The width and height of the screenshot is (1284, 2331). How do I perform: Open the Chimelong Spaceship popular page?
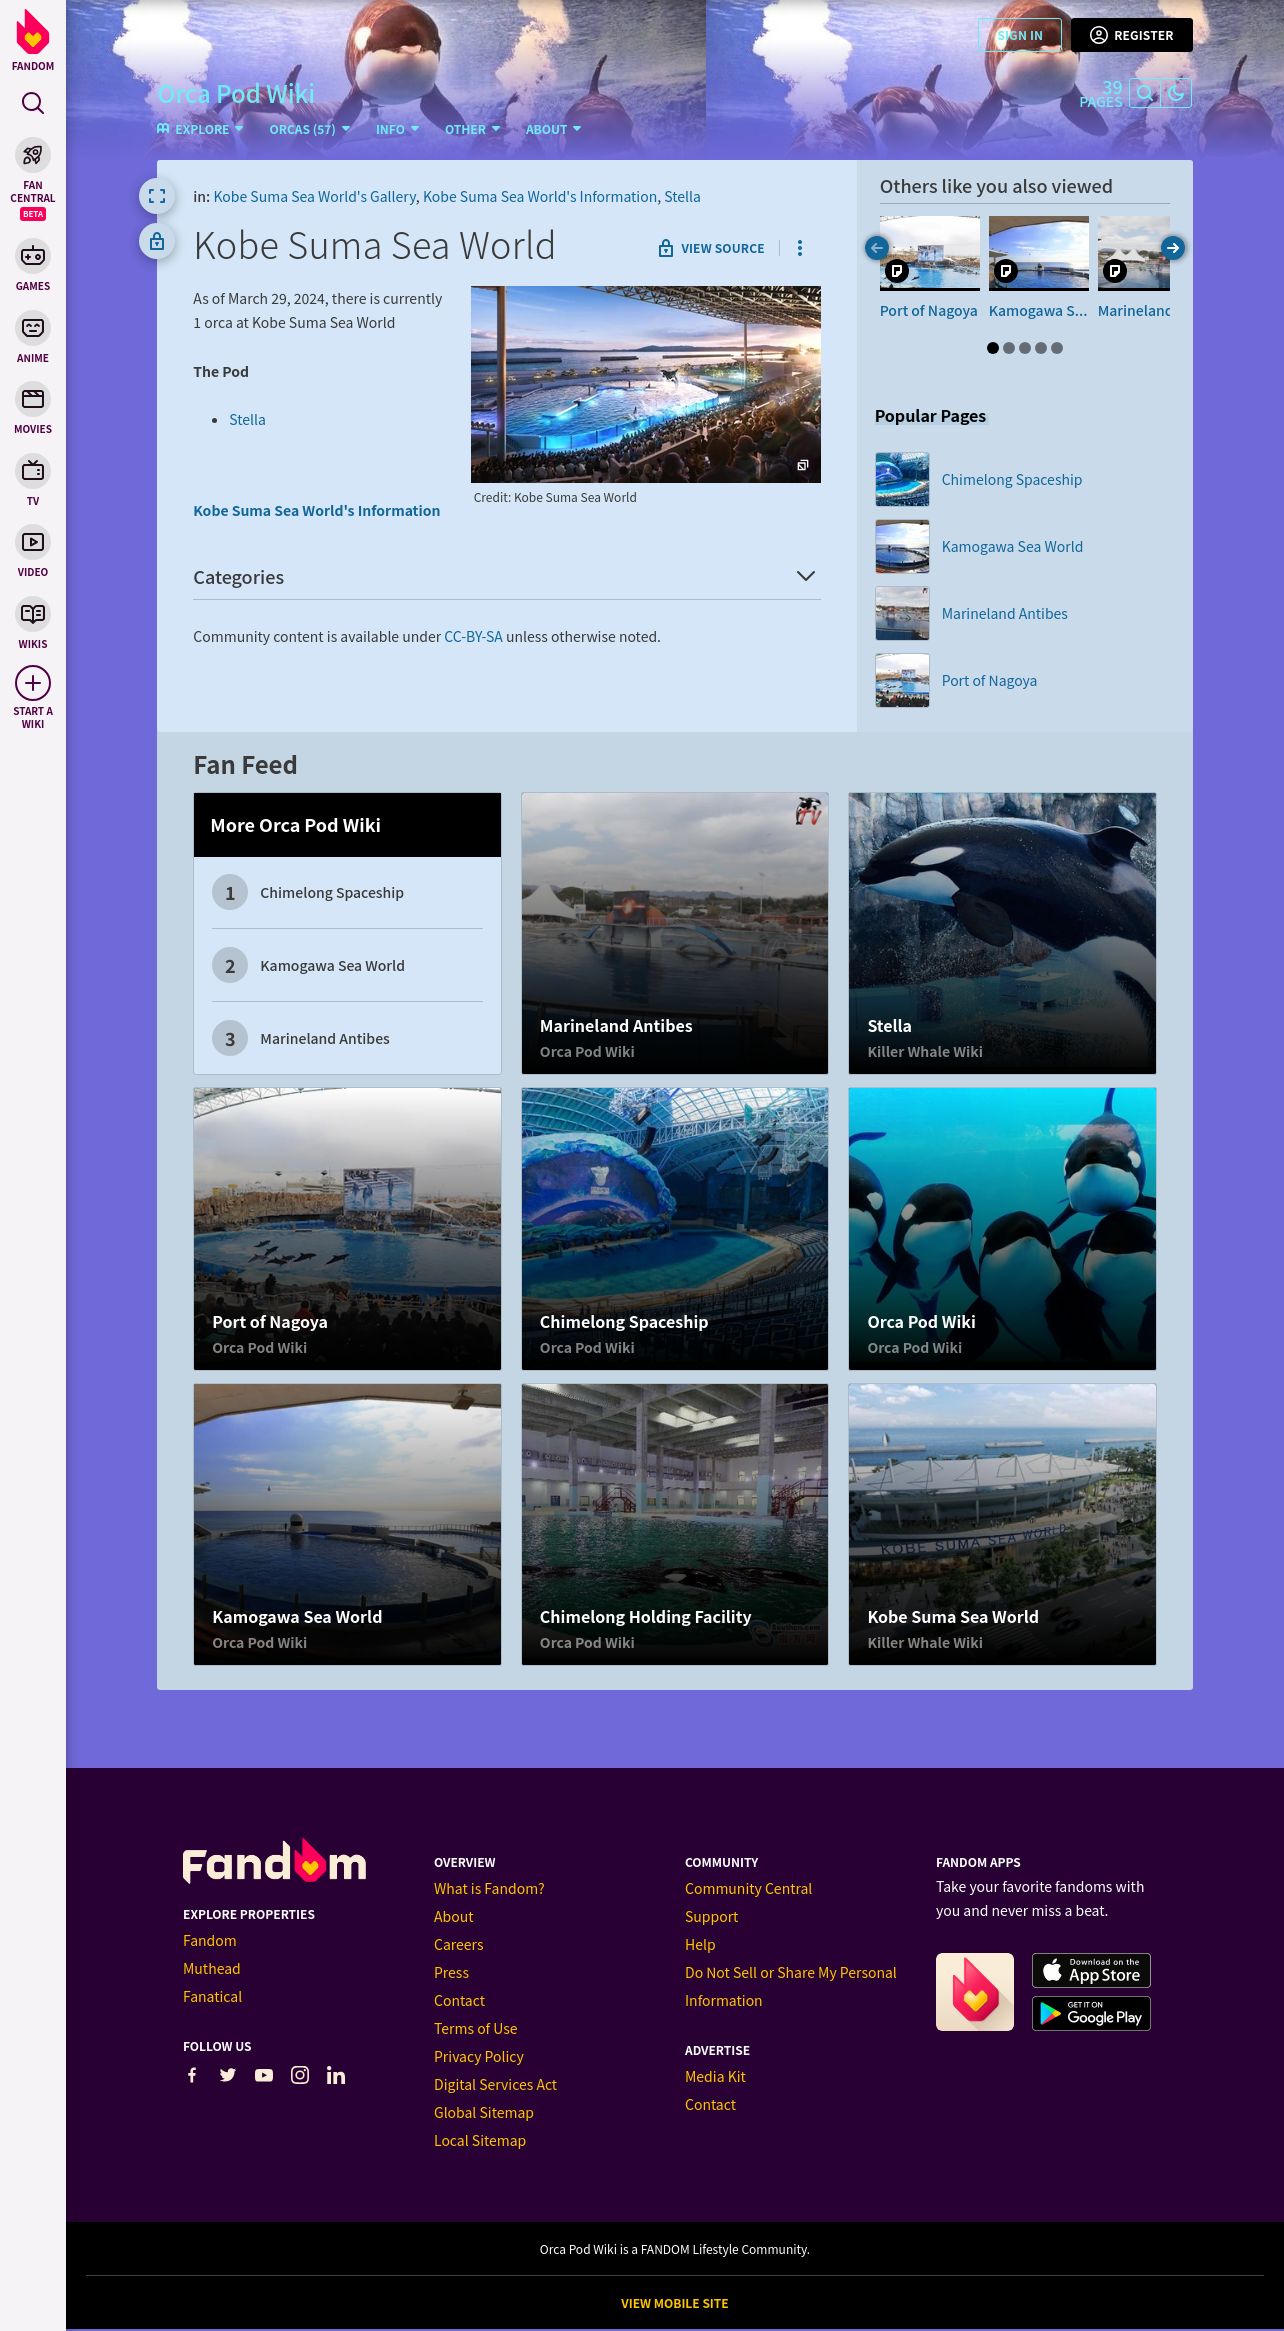coord(1011,480)
